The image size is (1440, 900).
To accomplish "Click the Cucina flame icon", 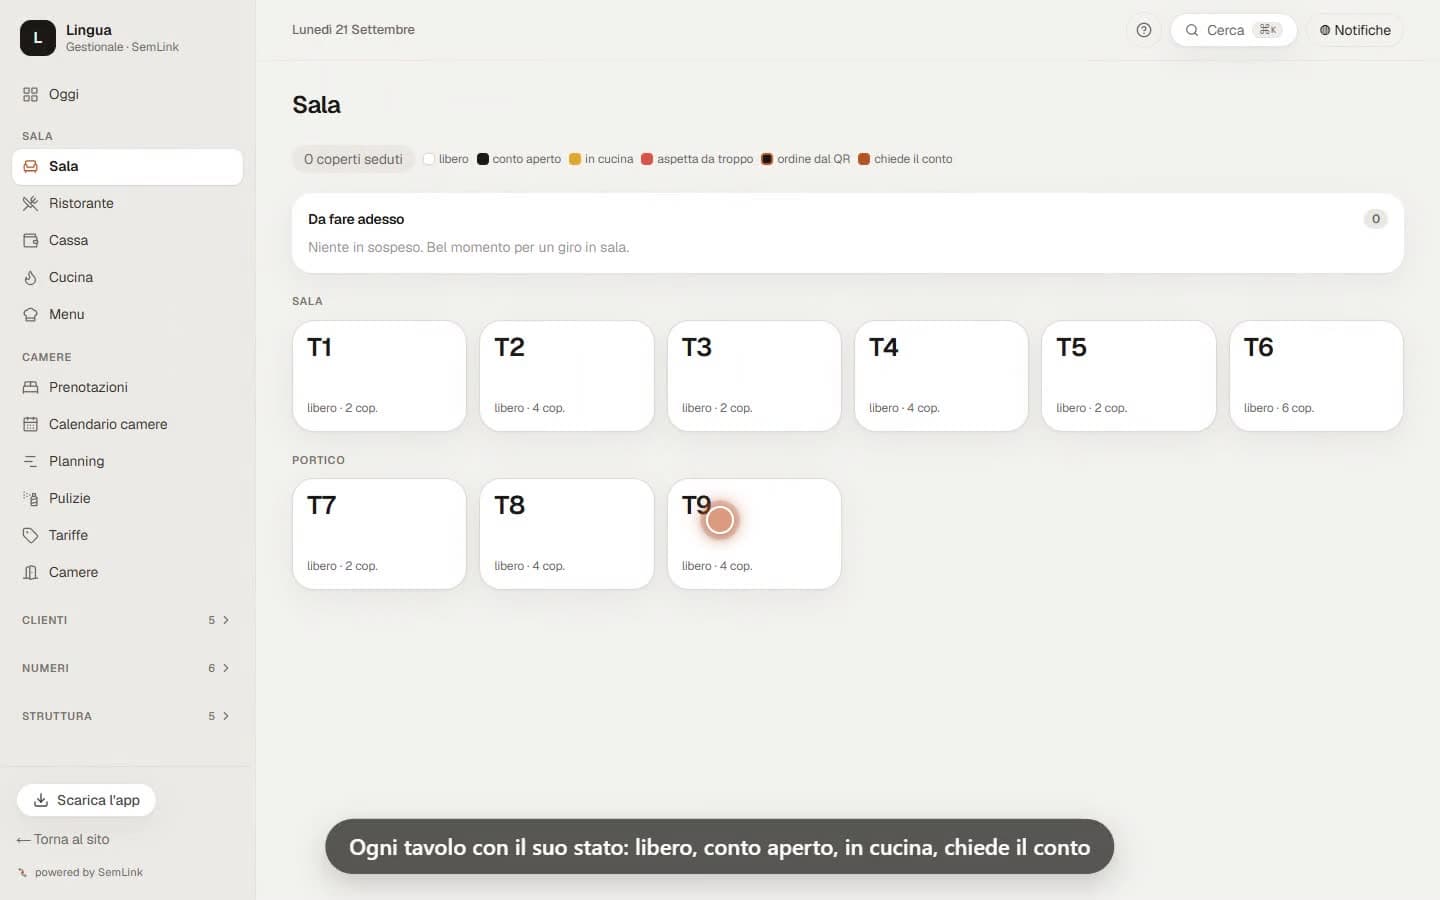I will tap(30, 277).
